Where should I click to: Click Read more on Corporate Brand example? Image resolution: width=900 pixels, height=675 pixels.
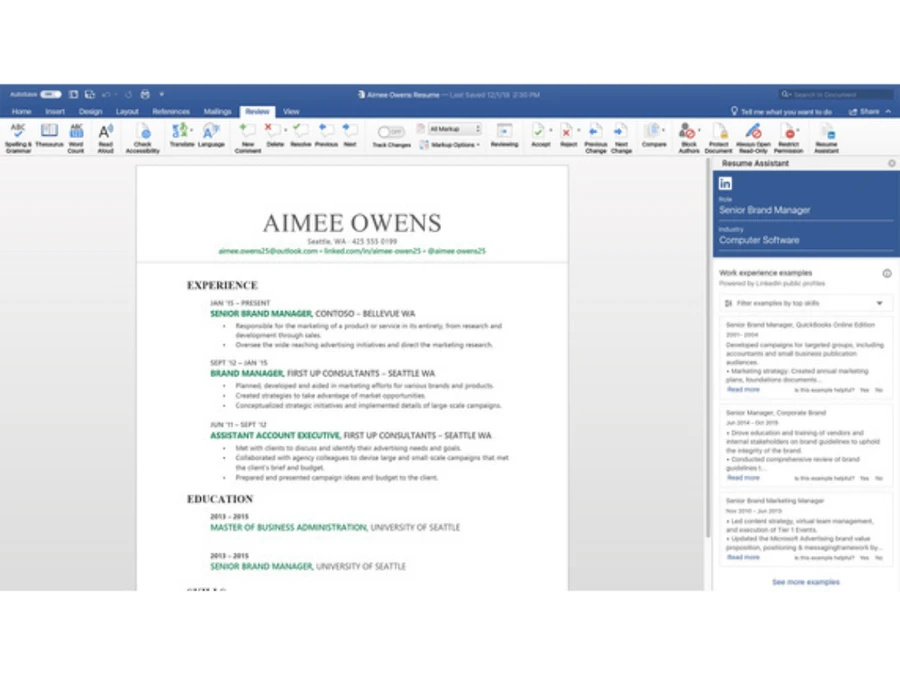pyautogui.click(x=743, y=478)
